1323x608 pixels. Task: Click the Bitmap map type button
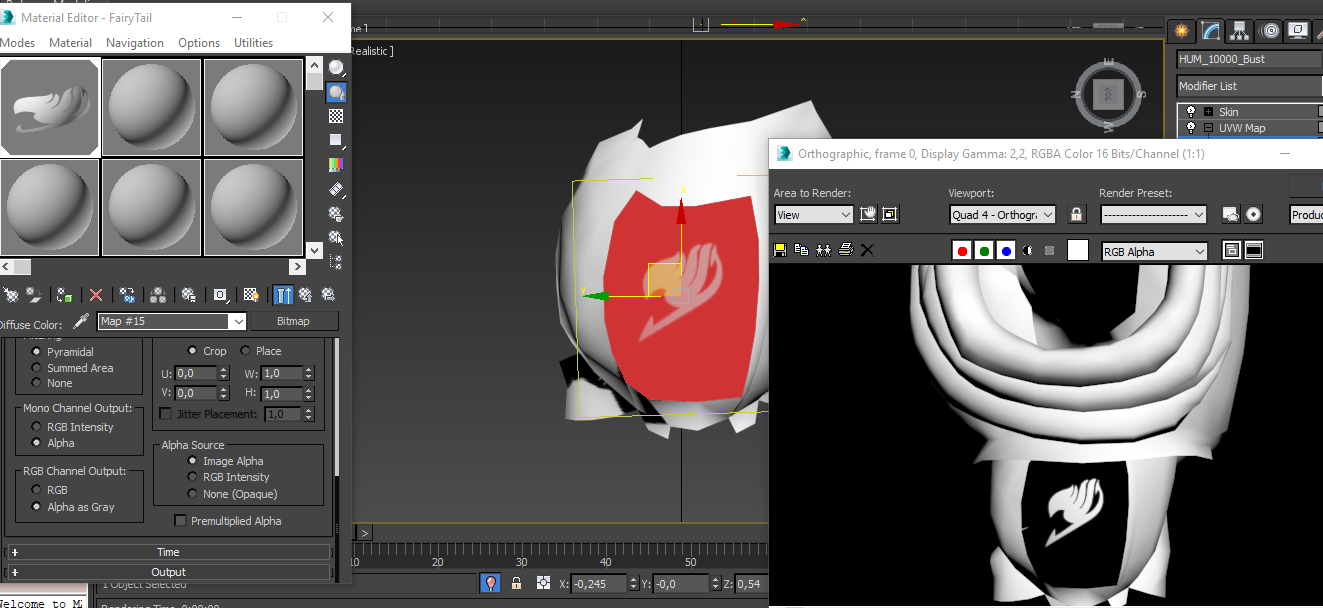(293, 321)
